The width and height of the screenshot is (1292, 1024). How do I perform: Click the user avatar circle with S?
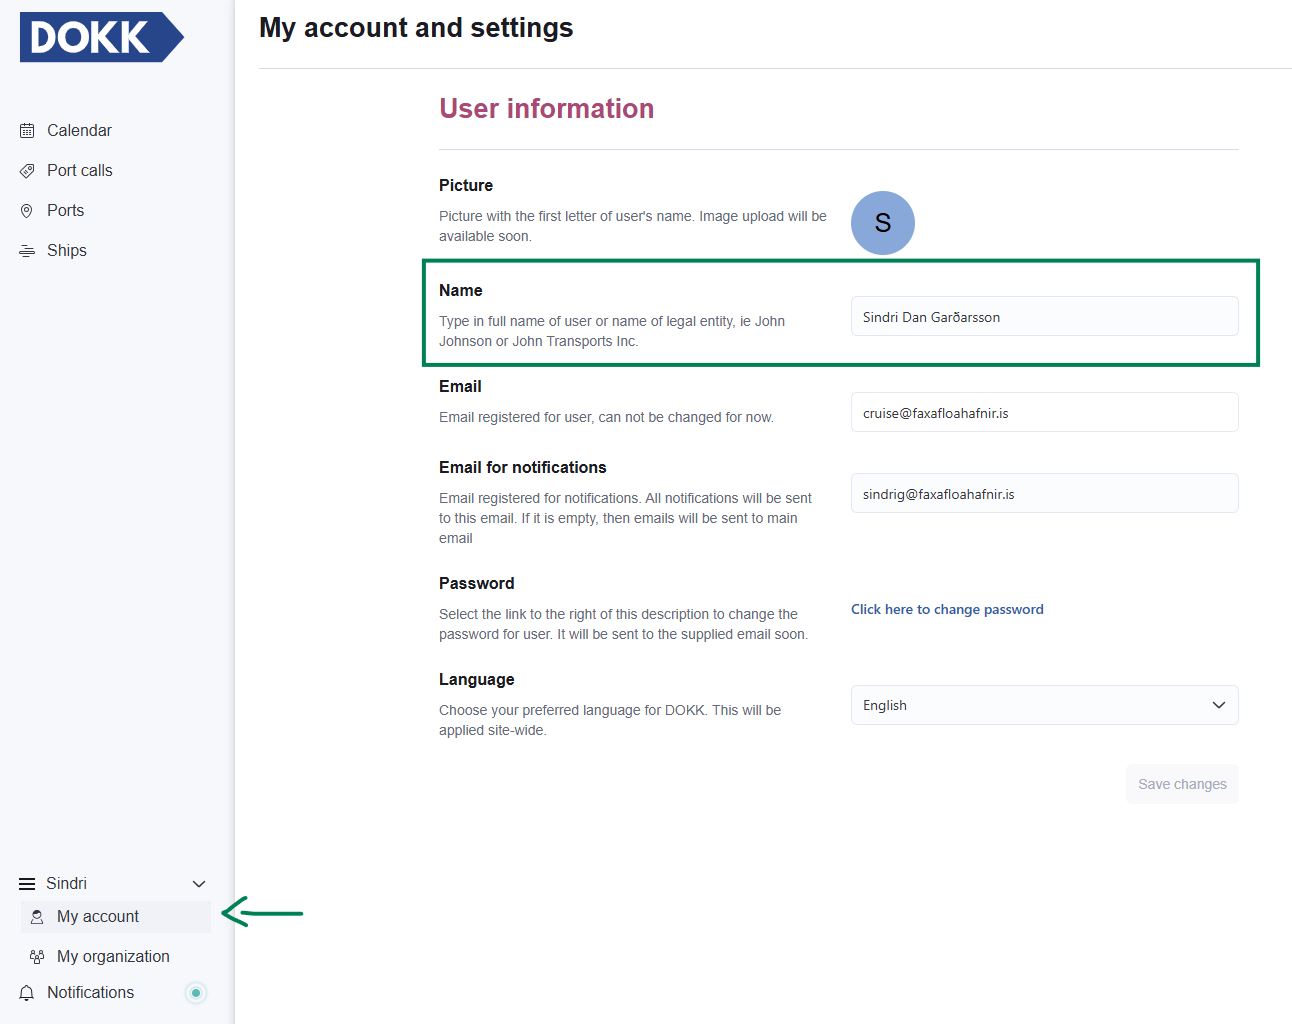882,223
